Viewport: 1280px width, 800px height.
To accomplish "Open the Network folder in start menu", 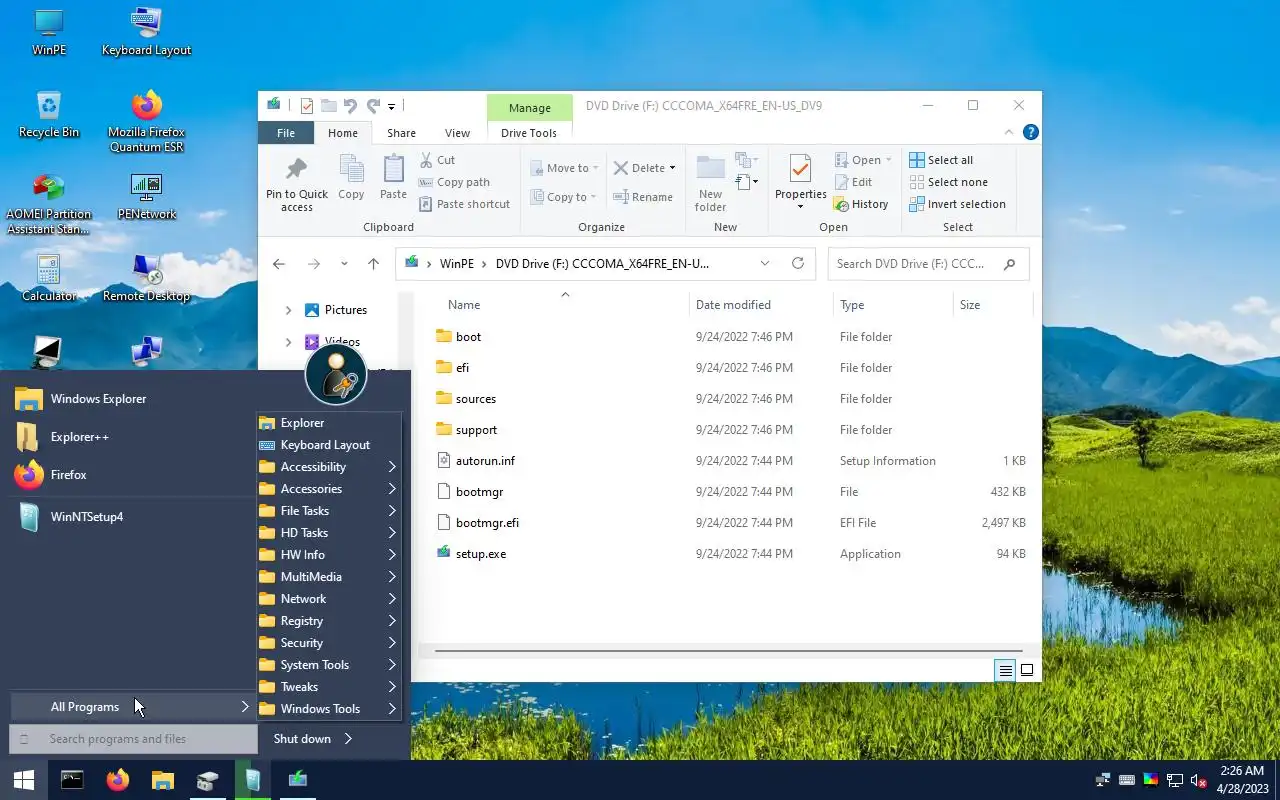I will (x=329, y=599).
